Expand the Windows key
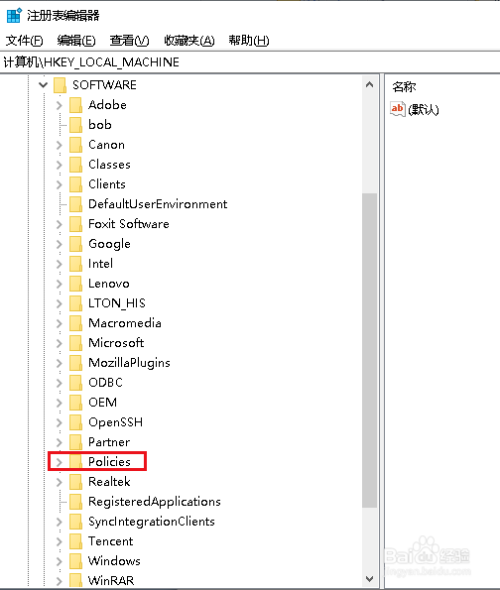The height and width of the screenshot is (590, 500). 59,561
